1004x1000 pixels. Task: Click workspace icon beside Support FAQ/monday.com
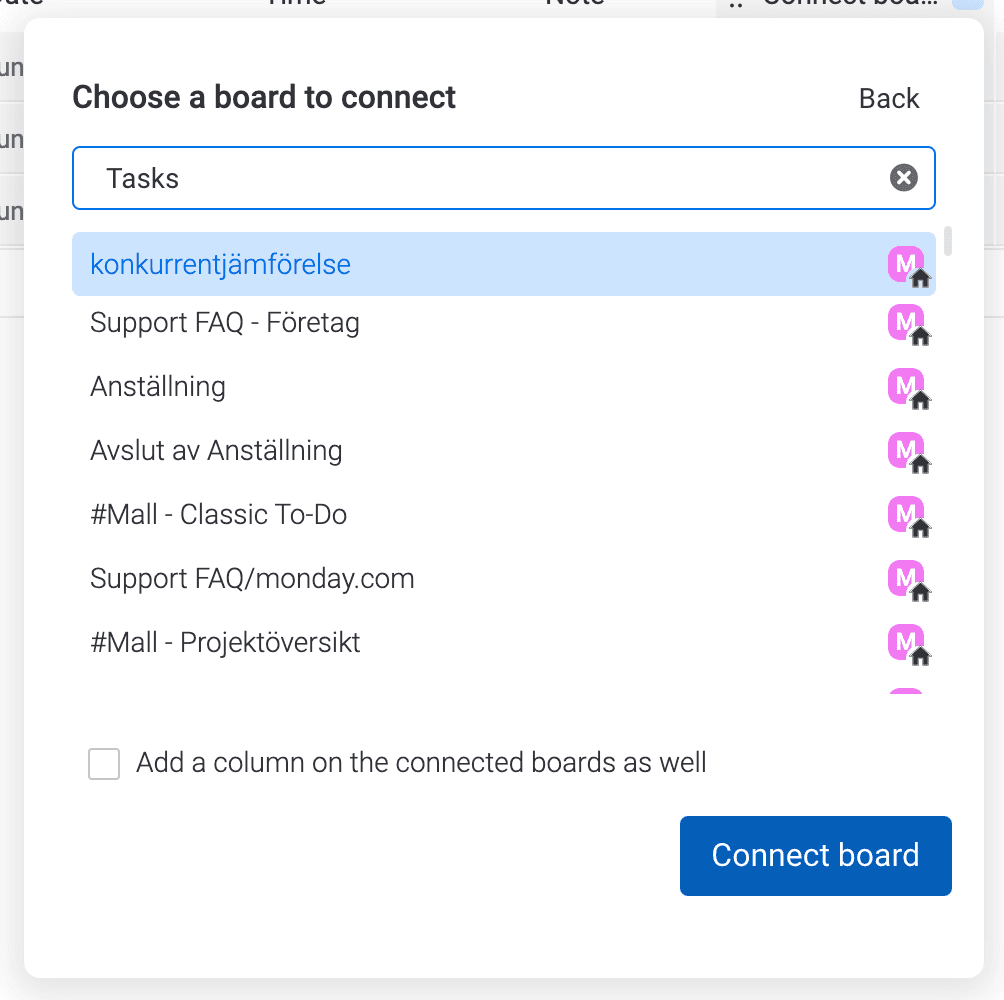pos(909,581)
